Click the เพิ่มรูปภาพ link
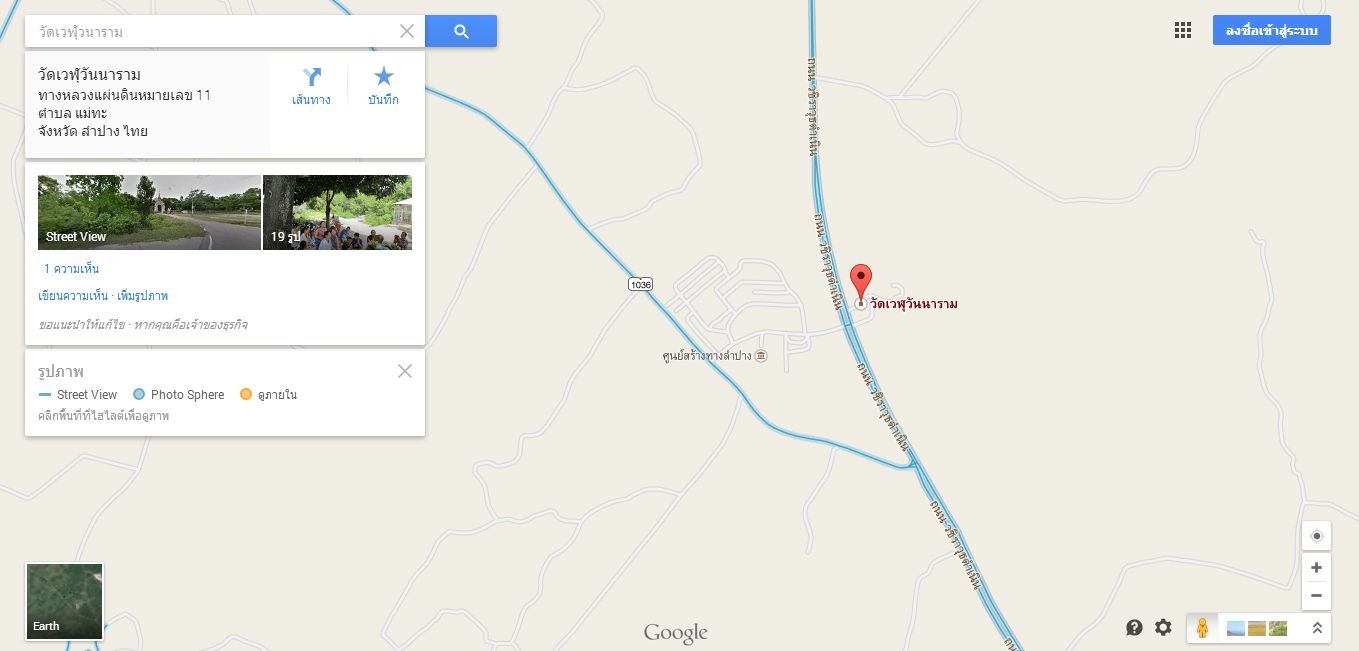 (142, 296)
